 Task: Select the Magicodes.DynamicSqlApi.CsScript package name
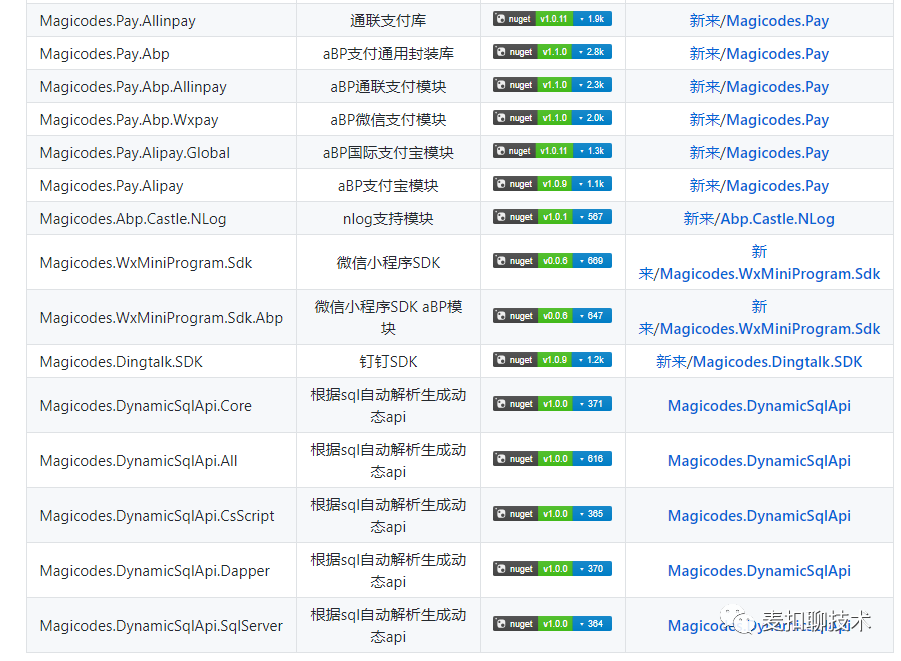pos(157,516)
